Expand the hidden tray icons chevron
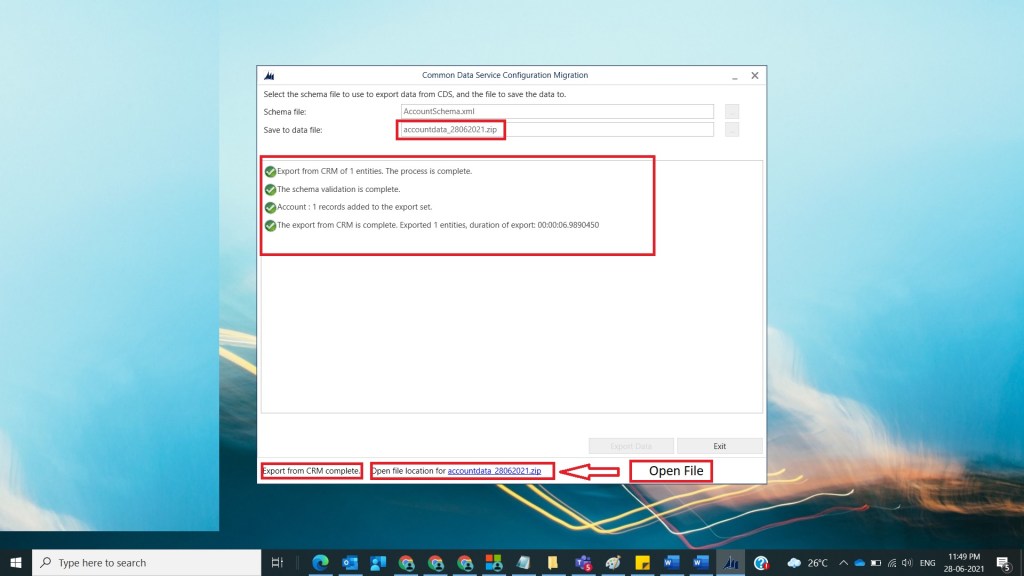This screenshot has width=1024, height=576. 843,563
